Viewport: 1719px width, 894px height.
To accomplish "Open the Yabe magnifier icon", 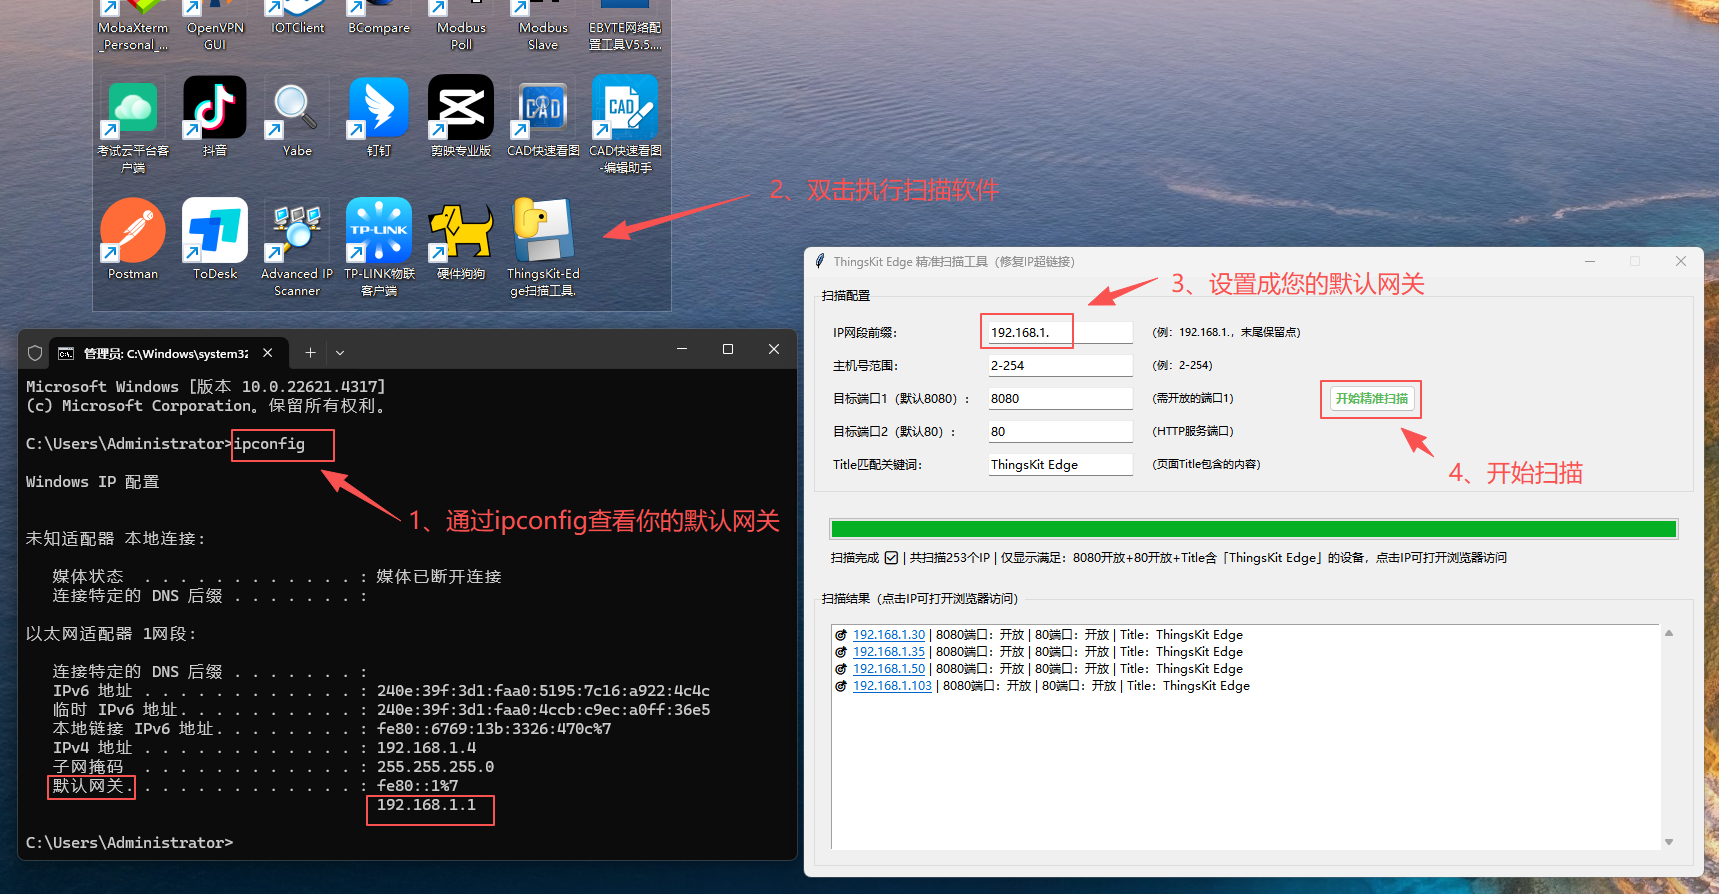I will (x=297, y=108).
